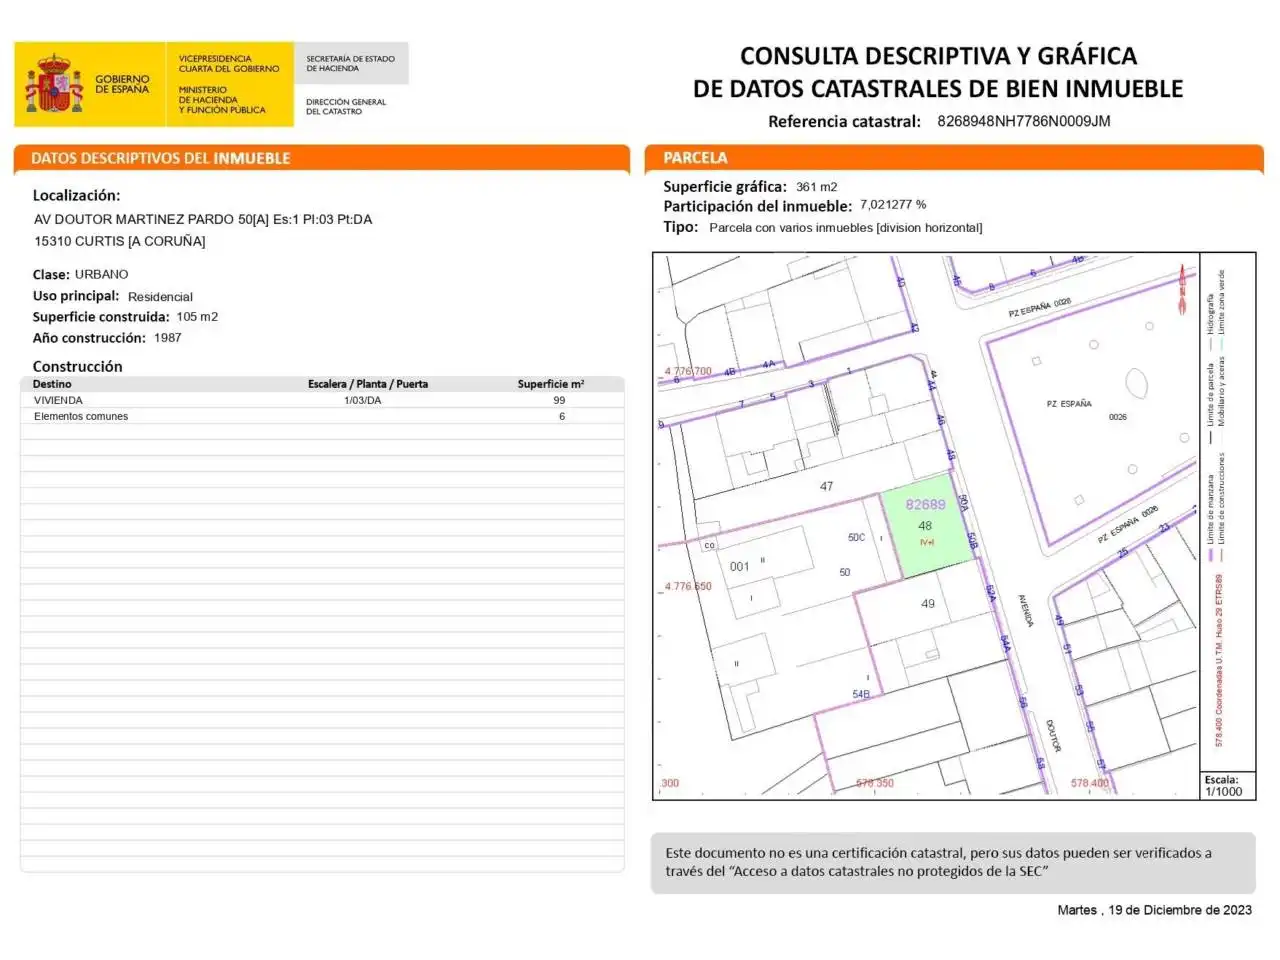
Task: Click 'SECRETARÍA DE ESTADO DE HACIENDA' text
Action: point(350,64)
